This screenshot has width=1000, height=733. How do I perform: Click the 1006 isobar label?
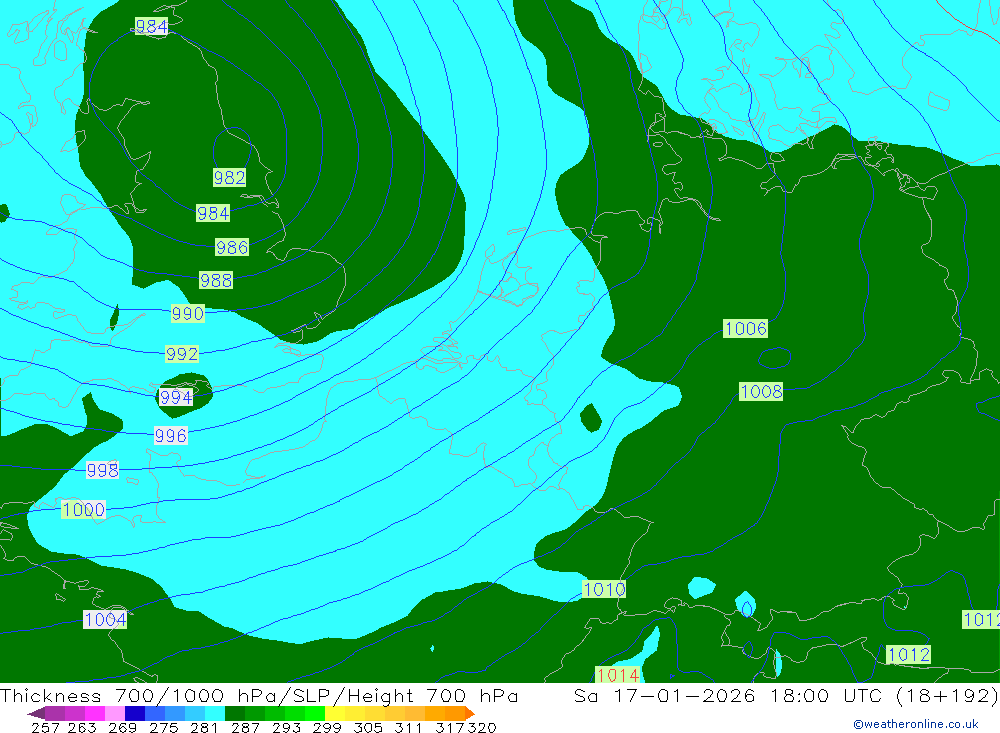pyautogui.click(x=746, y=329)
